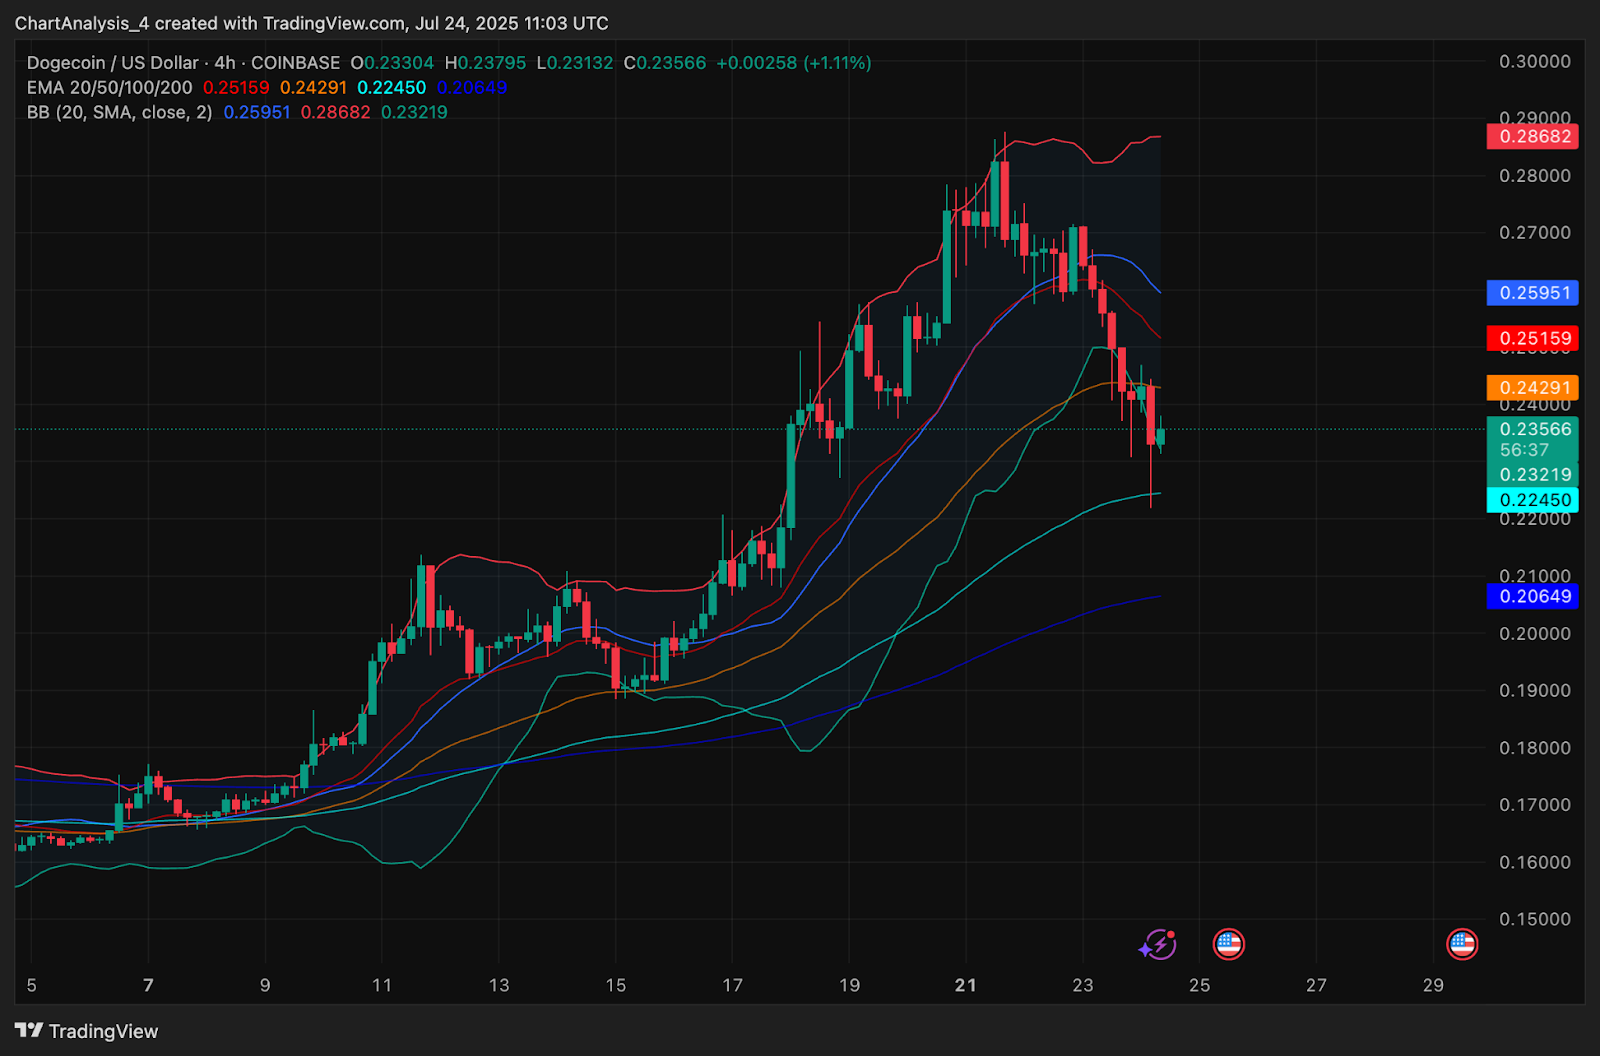Click the tall green candle near date 18
Screen dimensions: 1600x1056
tap(791, 476)
